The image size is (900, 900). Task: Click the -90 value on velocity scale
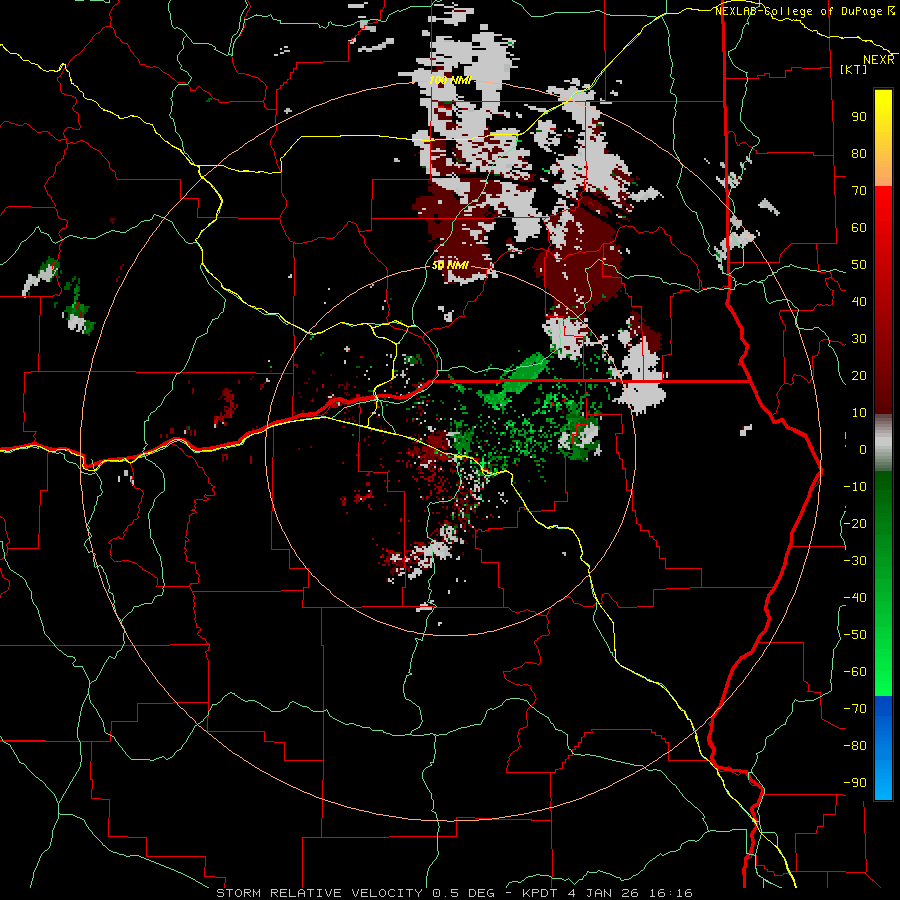[855, 783]
